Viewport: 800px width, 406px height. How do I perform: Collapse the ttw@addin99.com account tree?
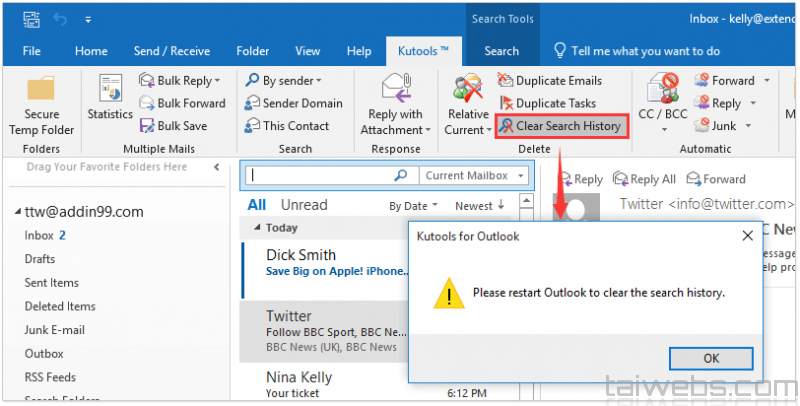pyautogui.click(x=18, y=212)
